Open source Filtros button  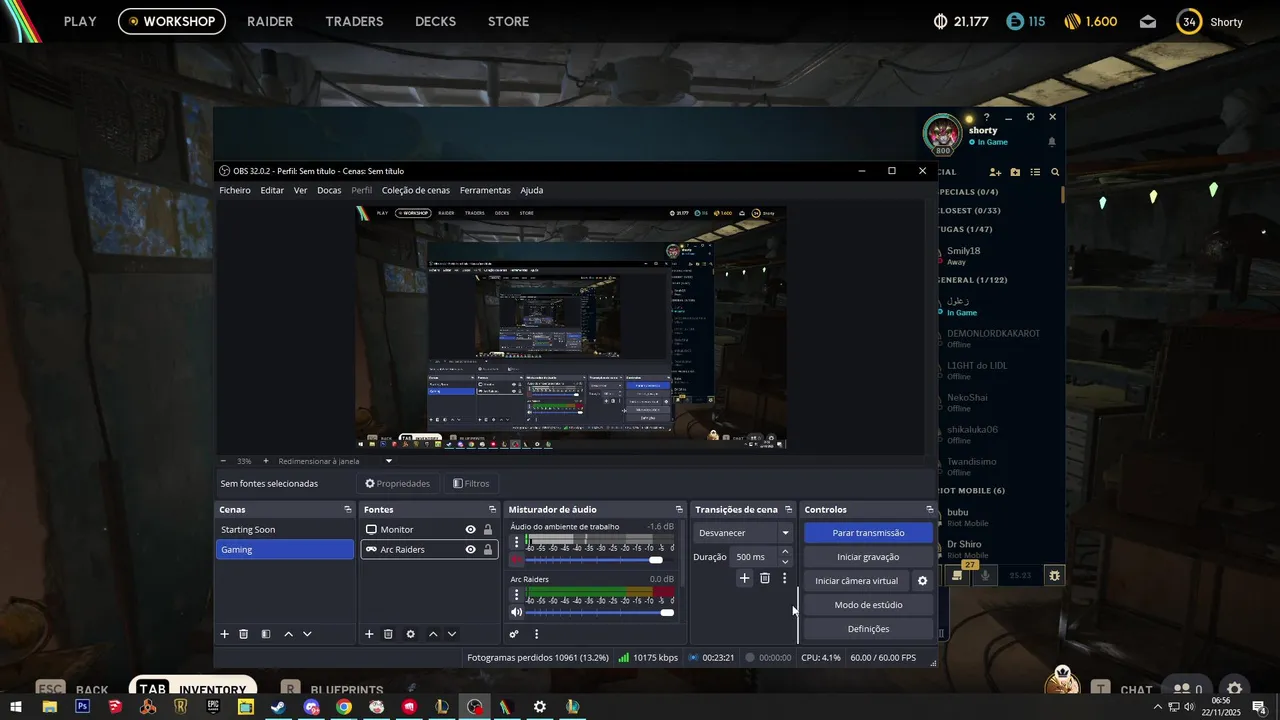471,484
